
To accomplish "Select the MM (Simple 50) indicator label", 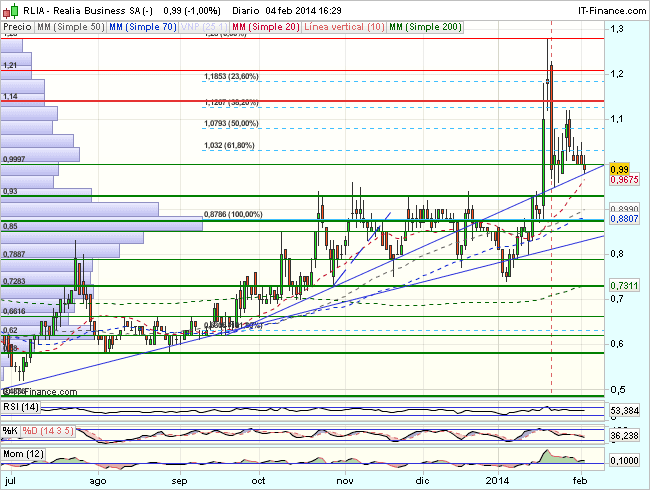I will [x=70, y=27].
